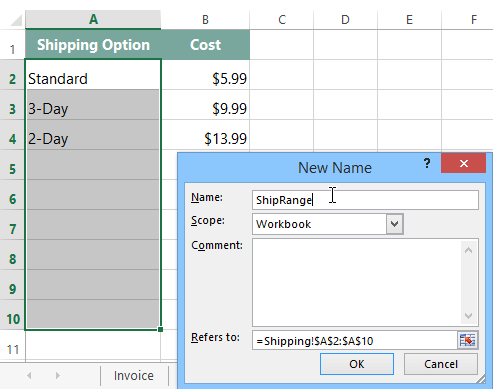Select row 7 header
Viewport: 493px width, 389px height.
12,225
